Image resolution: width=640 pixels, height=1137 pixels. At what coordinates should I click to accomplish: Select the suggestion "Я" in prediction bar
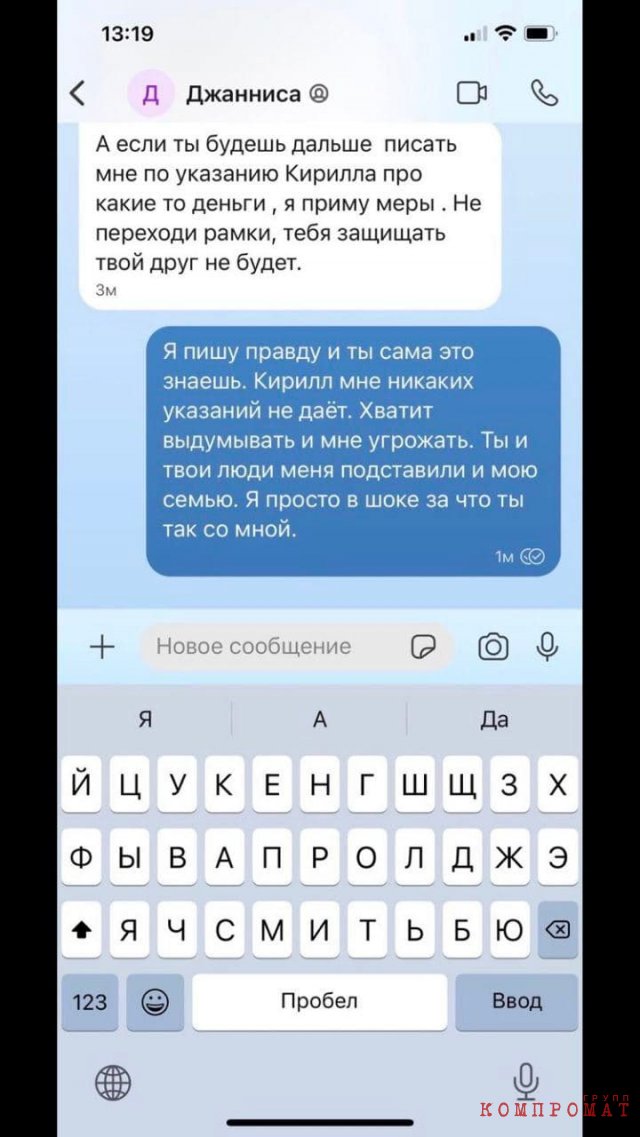145,719
